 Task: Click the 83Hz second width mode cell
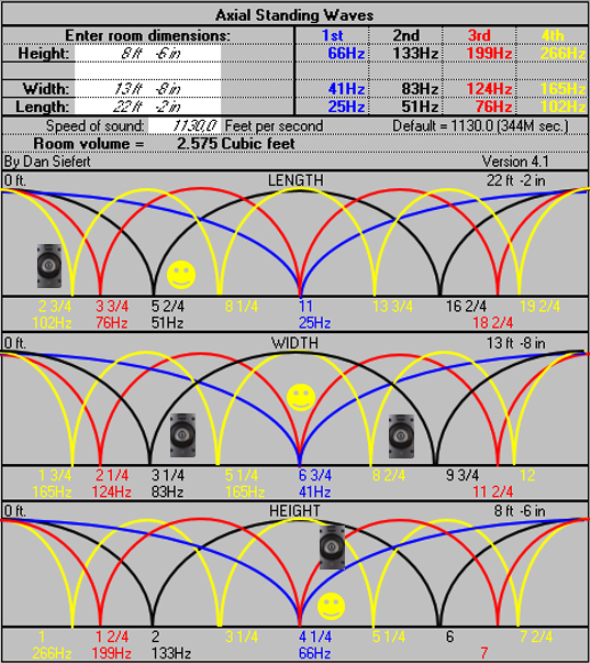coord(420,89)
